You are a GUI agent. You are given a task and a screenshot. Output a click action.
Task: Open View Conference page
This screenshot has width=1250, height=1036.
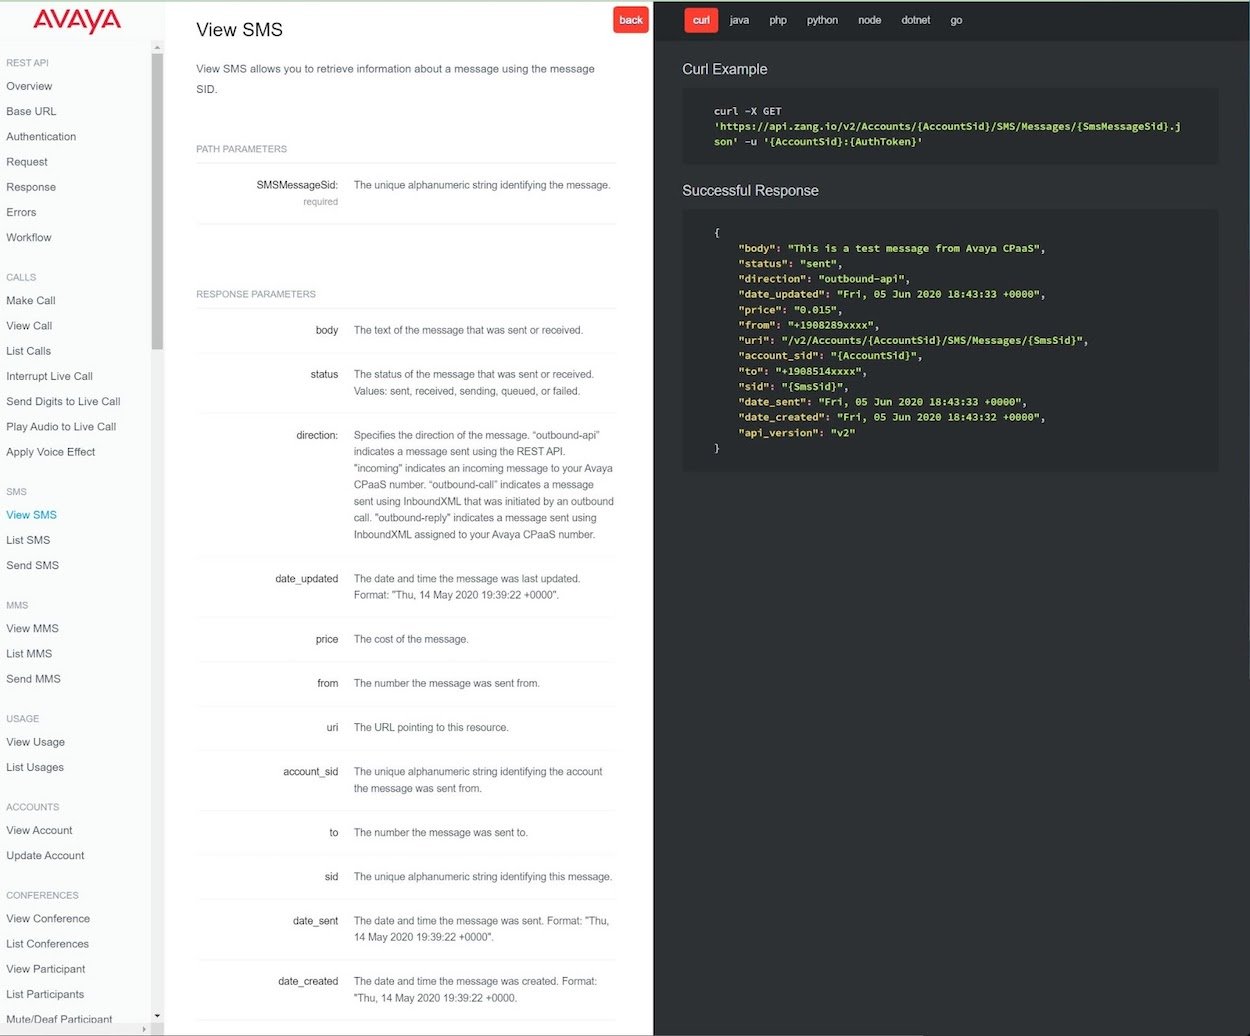pos(48,918)
